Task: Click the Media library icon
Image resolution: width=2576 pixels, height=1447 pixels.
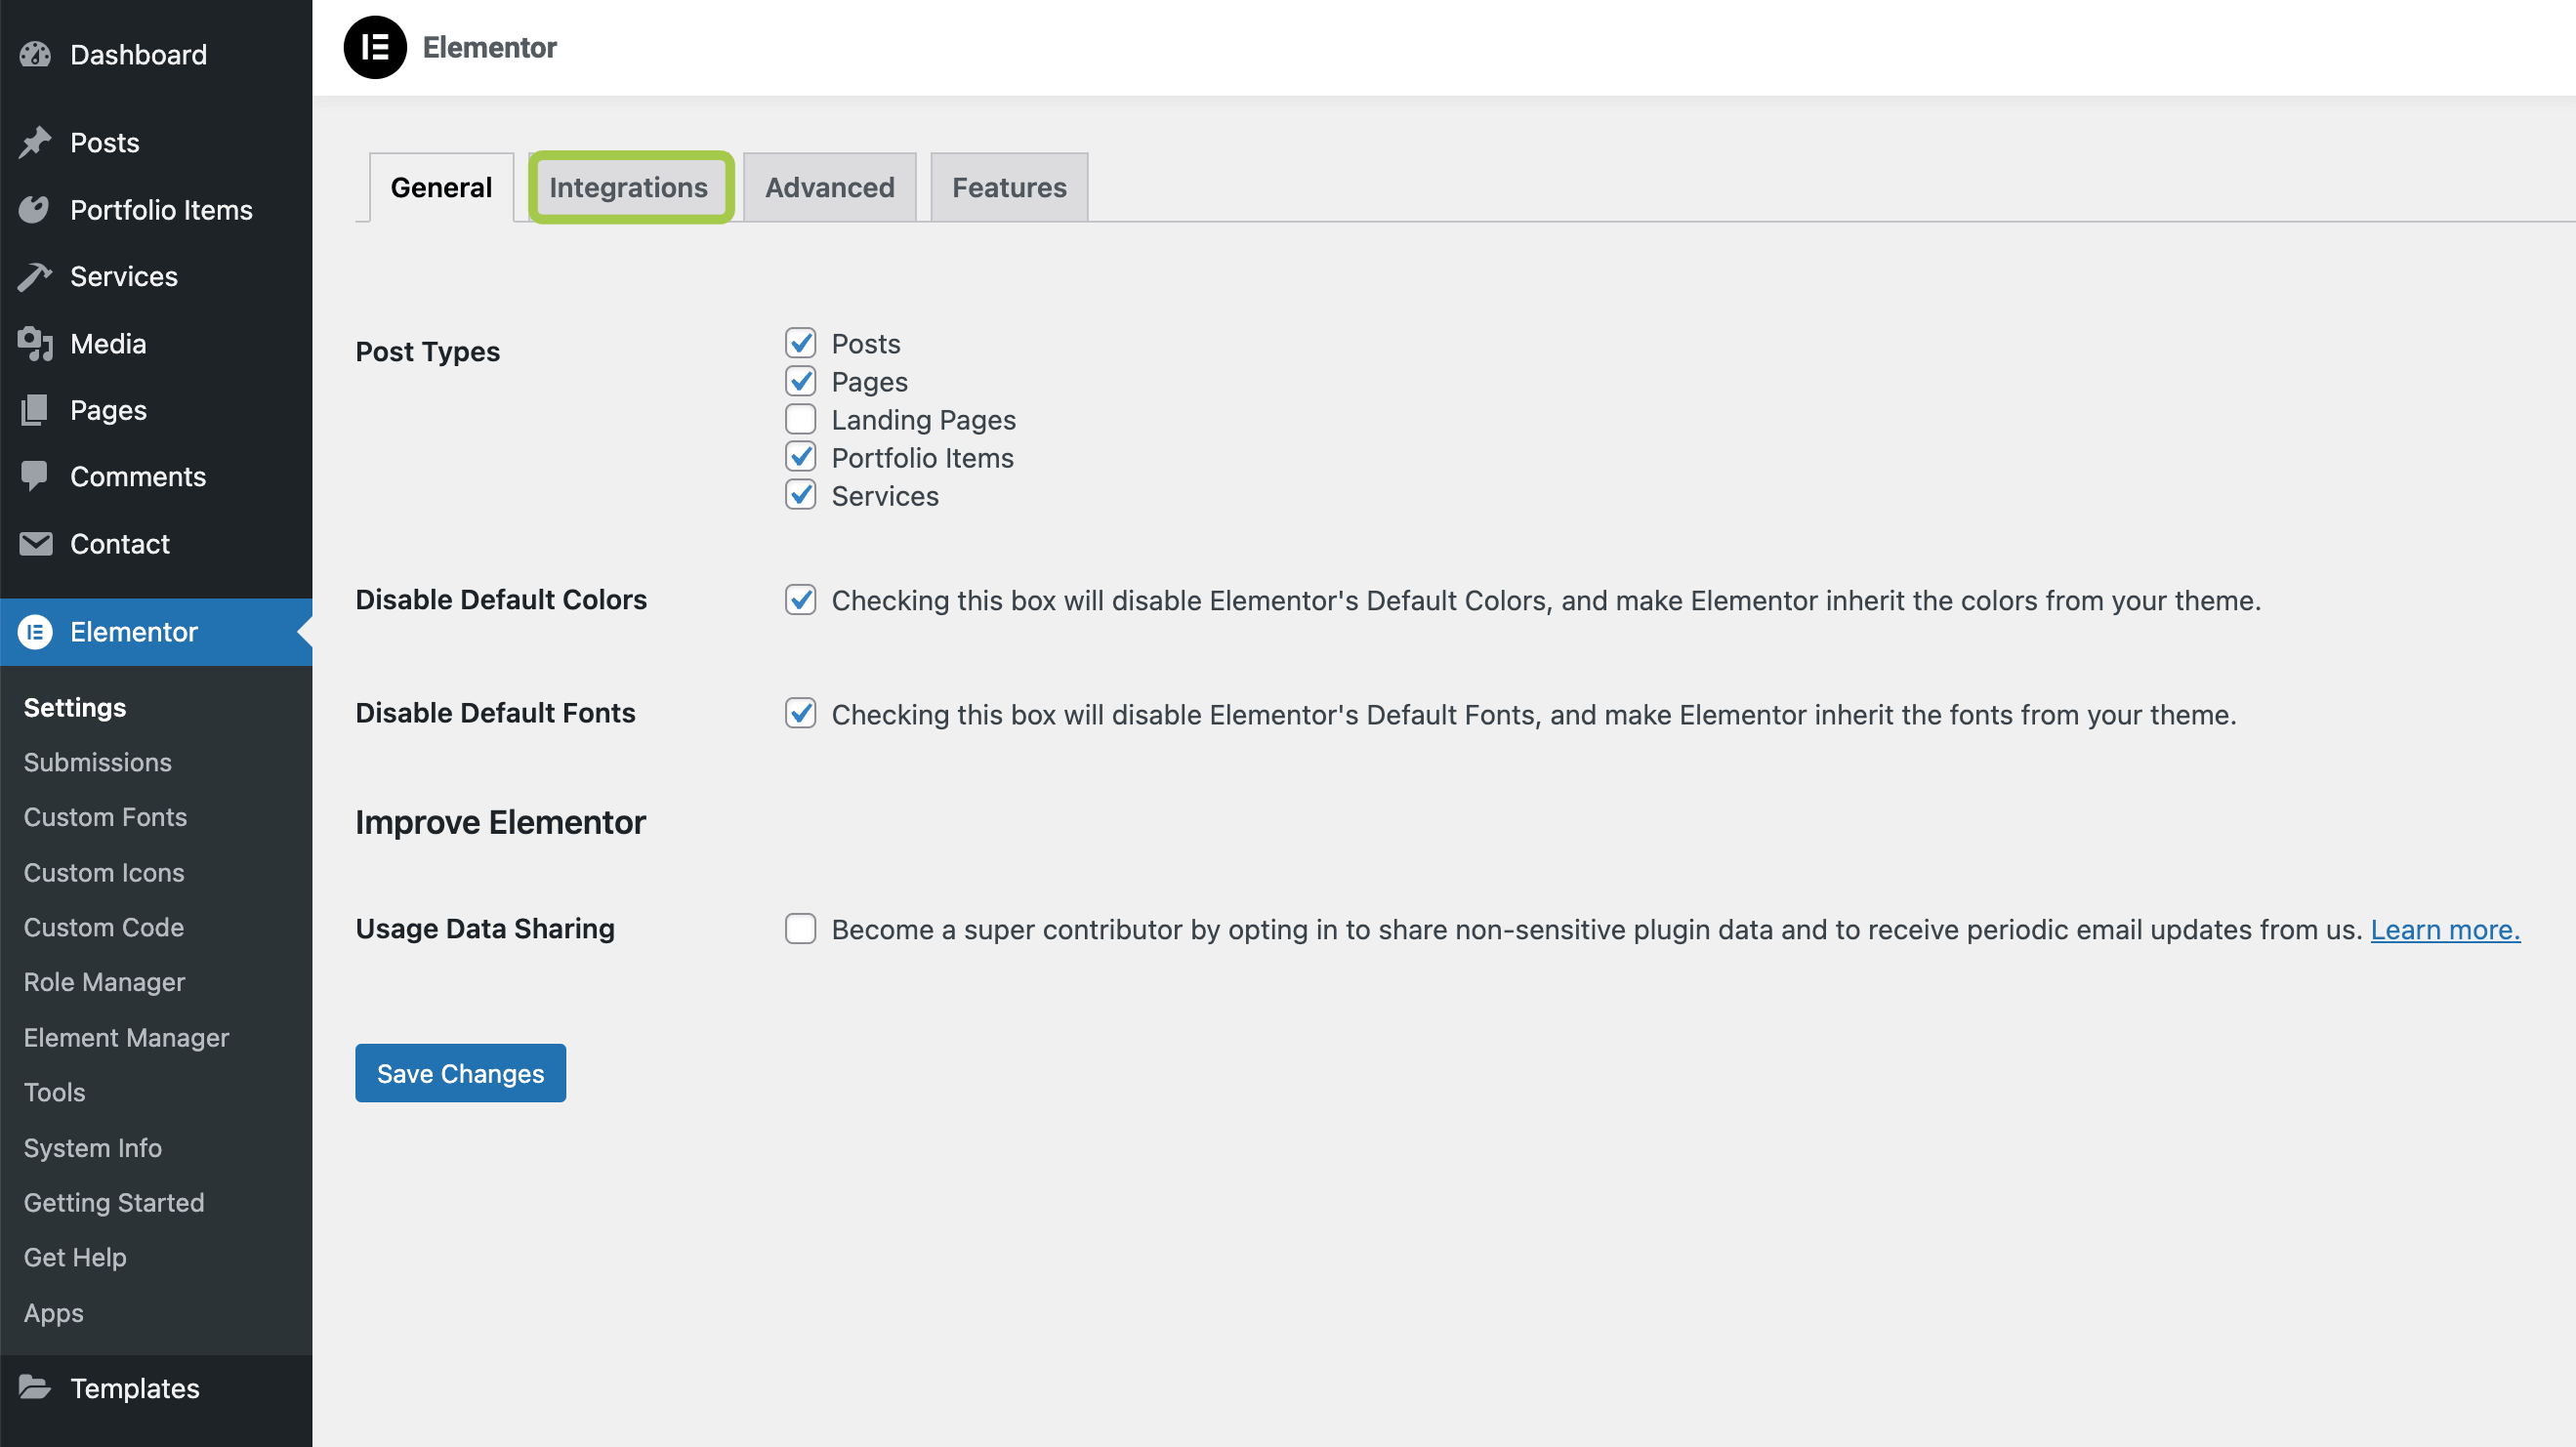Action: (35, 343)
